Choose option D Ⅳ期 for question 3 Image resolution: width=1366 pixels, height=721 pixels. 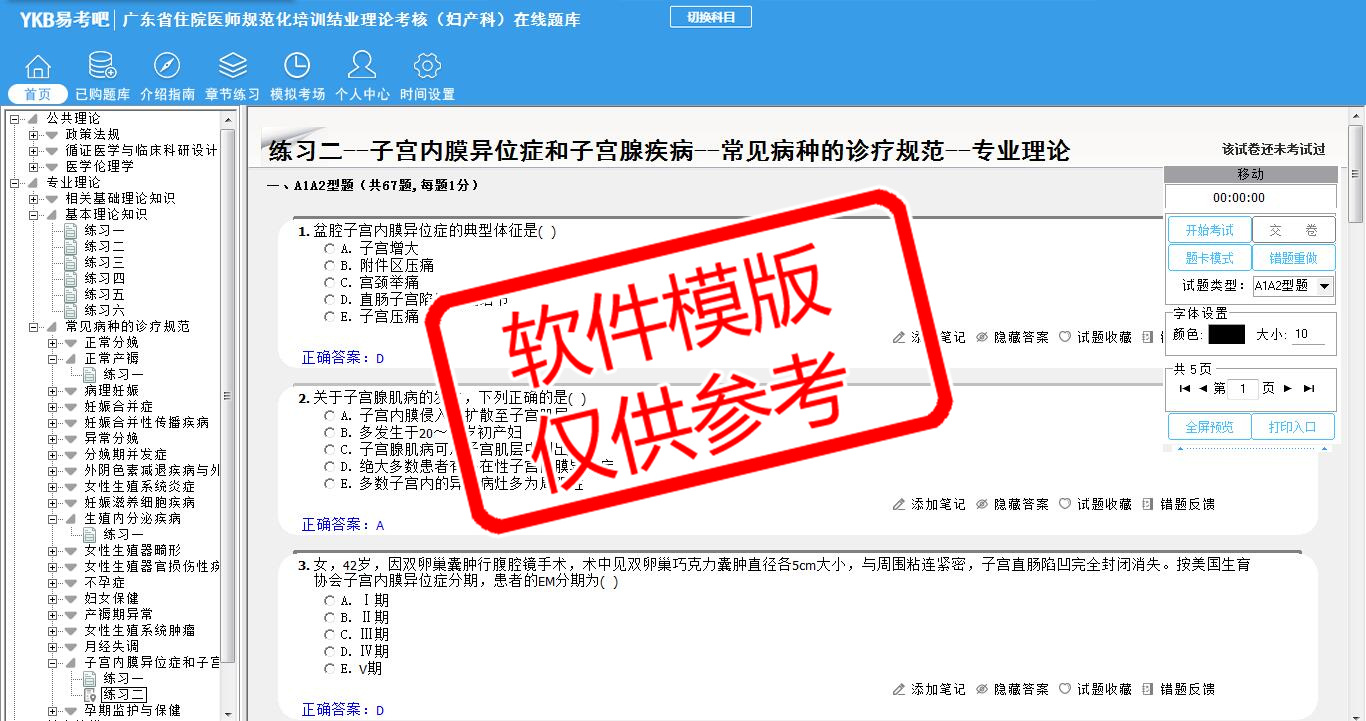(x=330, y=652)
